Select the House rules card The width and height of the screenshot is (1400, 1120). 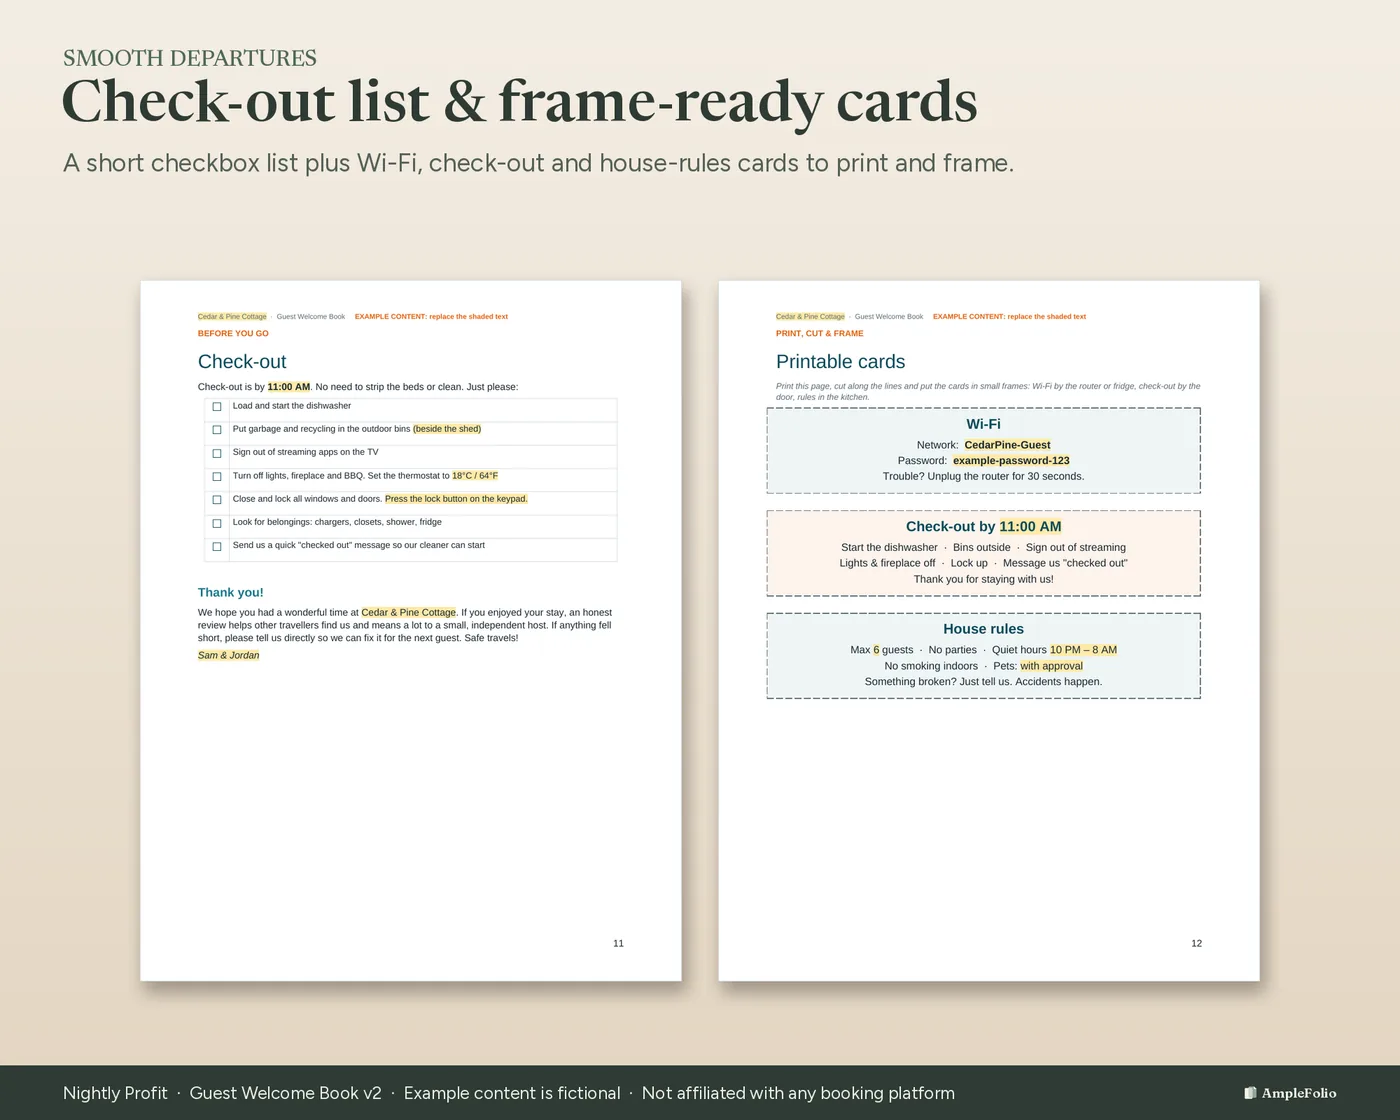[984, 655]
